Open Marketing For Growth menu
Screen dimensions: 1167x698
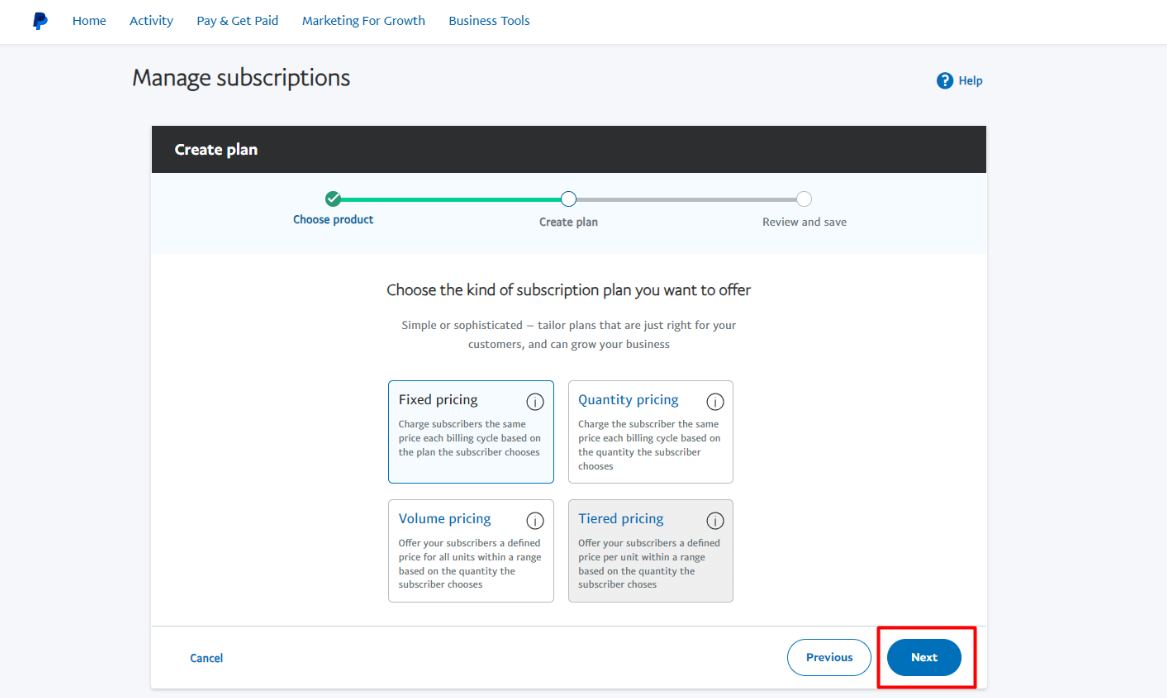click(x=363, y=21)
